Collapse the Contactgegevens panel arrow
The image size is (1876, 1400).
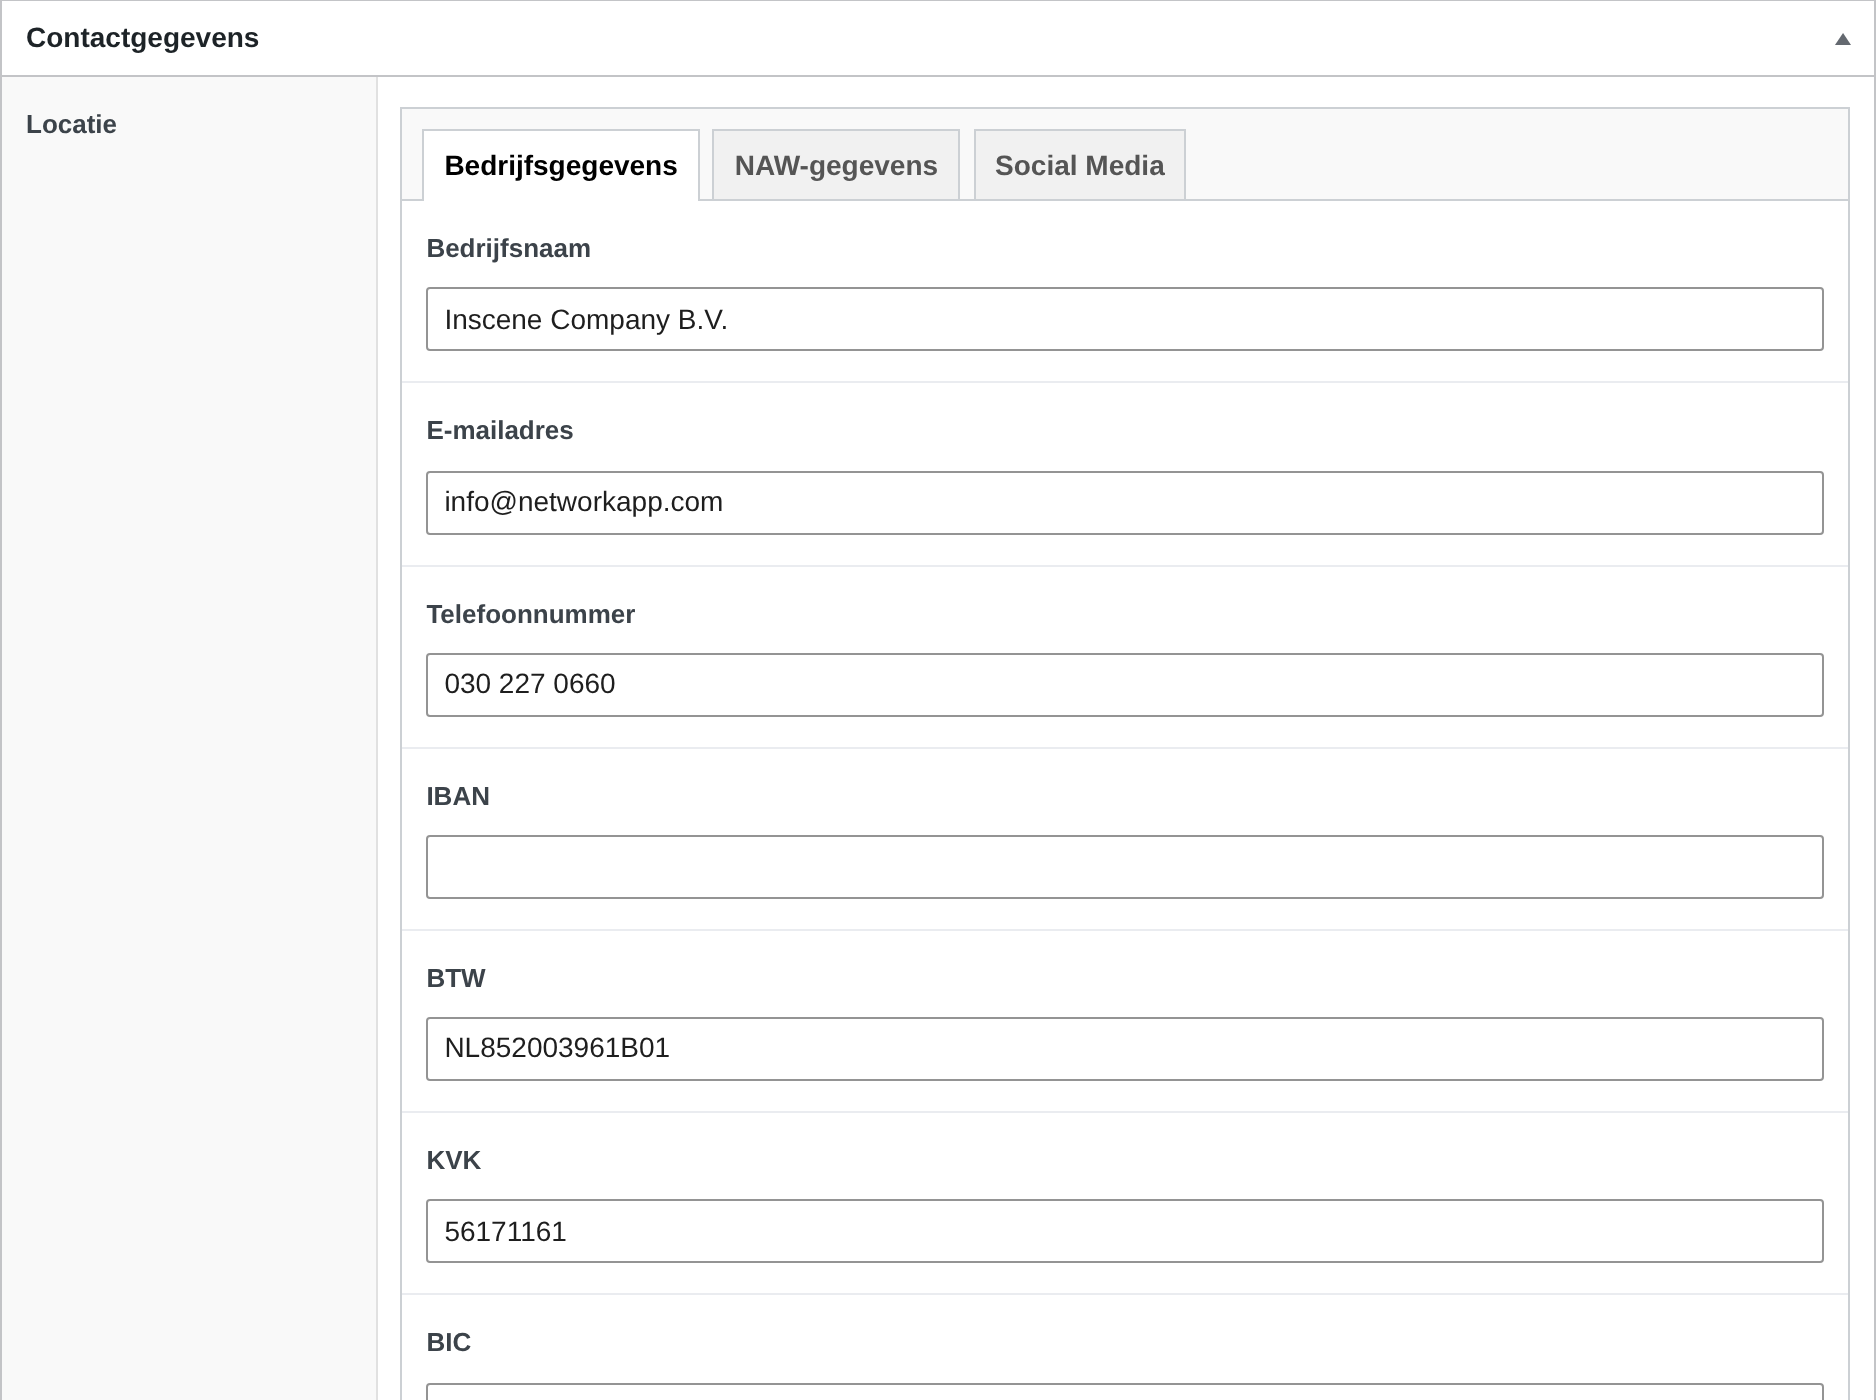point(1842,39)
